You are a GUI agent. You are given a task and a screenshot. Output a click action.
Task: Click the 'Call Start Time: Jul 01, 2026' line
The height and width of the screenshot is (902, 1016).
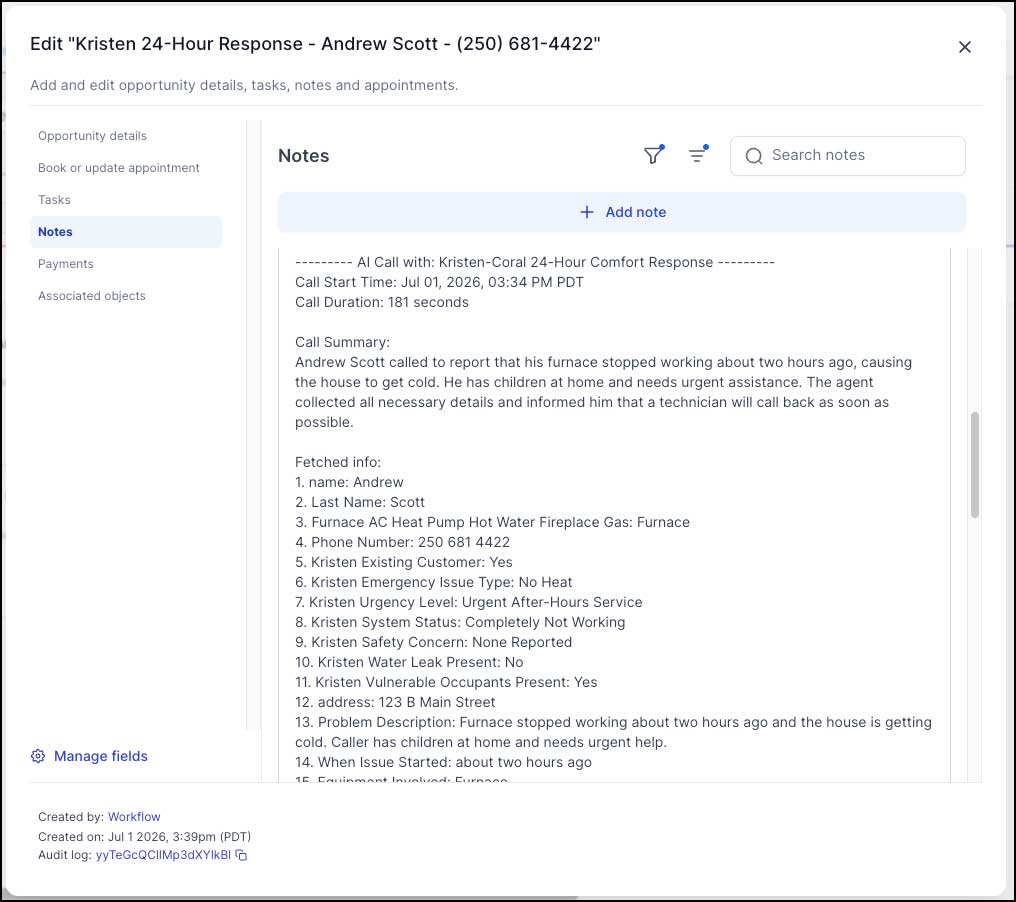click(x=439, y=282)
